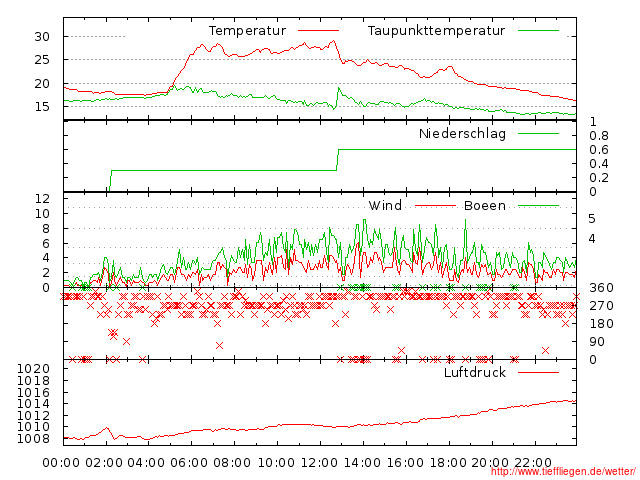Click the 16:00 time axis label
This screenshot has width=640, height=480.
(405, 463)
